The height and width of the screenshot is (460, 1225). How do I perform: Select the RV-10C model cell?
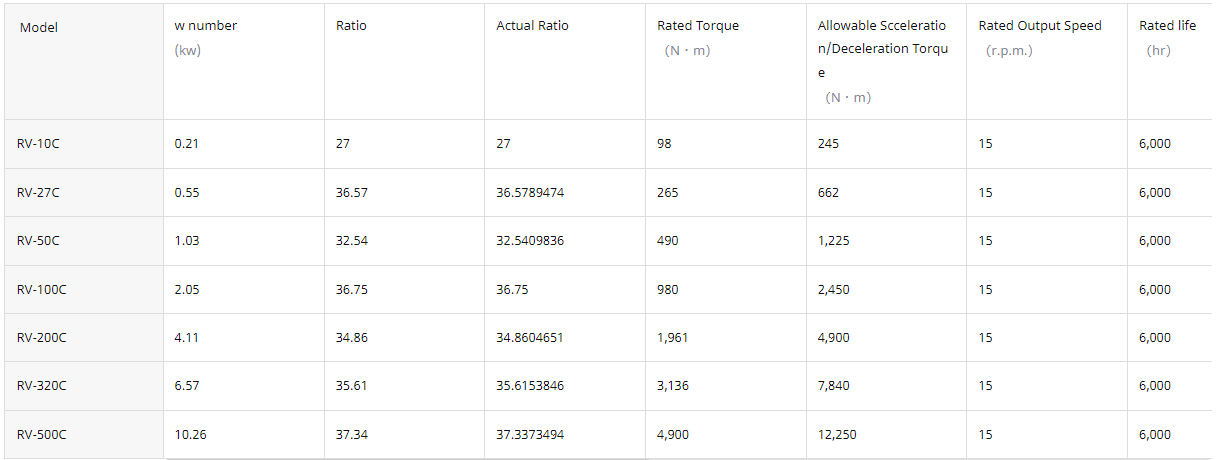38,144
